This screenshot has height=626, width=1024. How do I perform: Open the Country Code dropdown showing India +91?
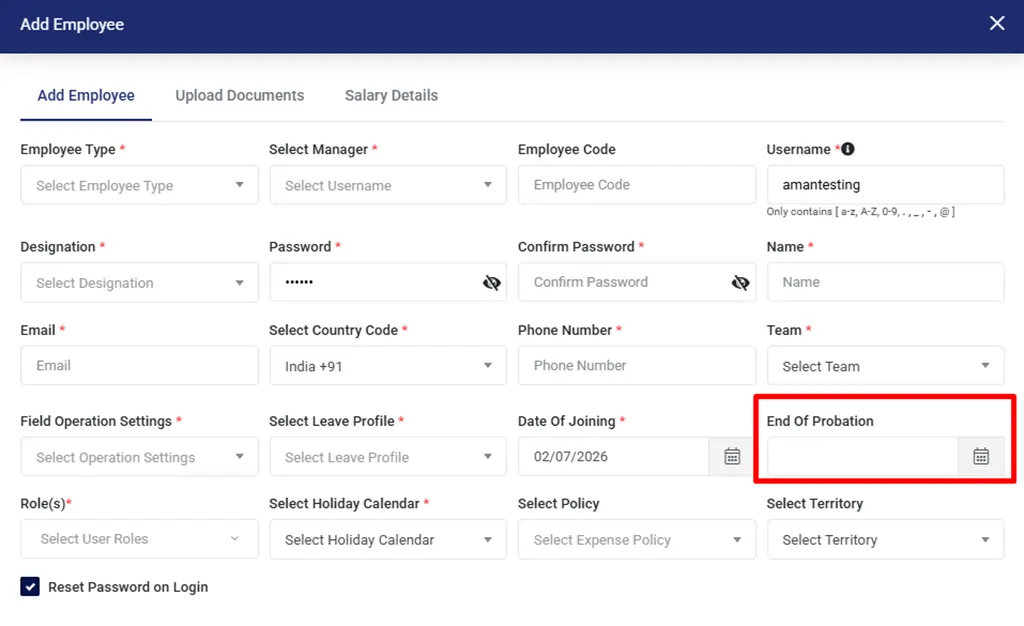point(388,366)
